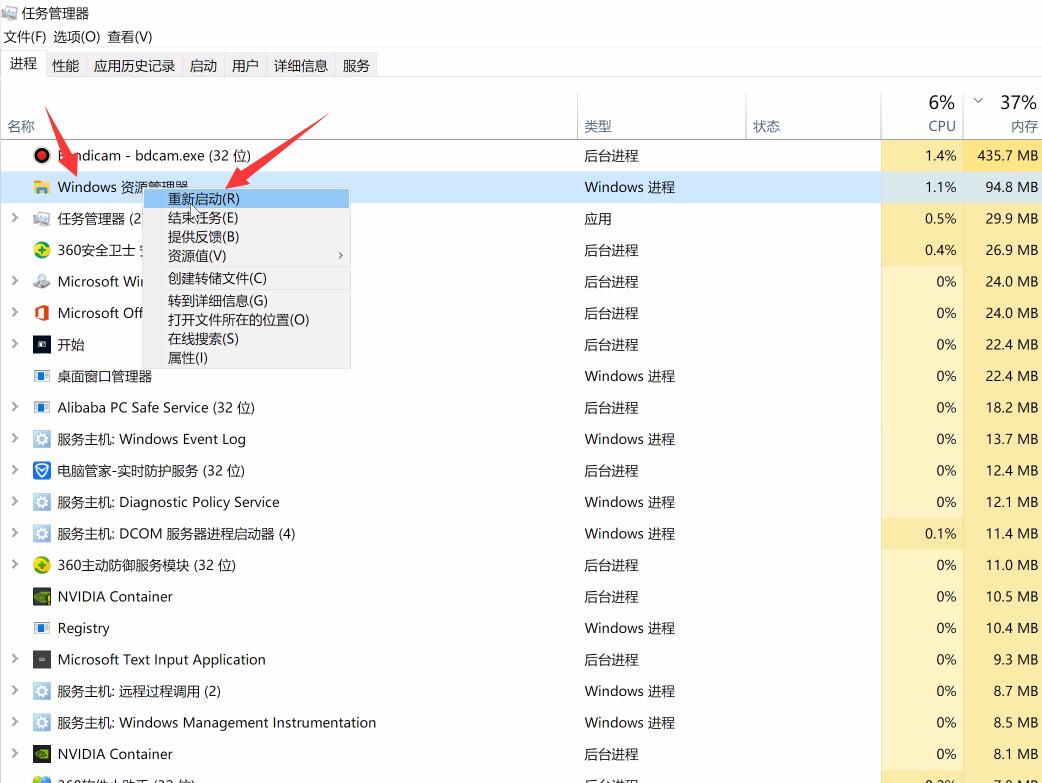Expand 服务主机: Windows Event Log

(x=15, y=438)
